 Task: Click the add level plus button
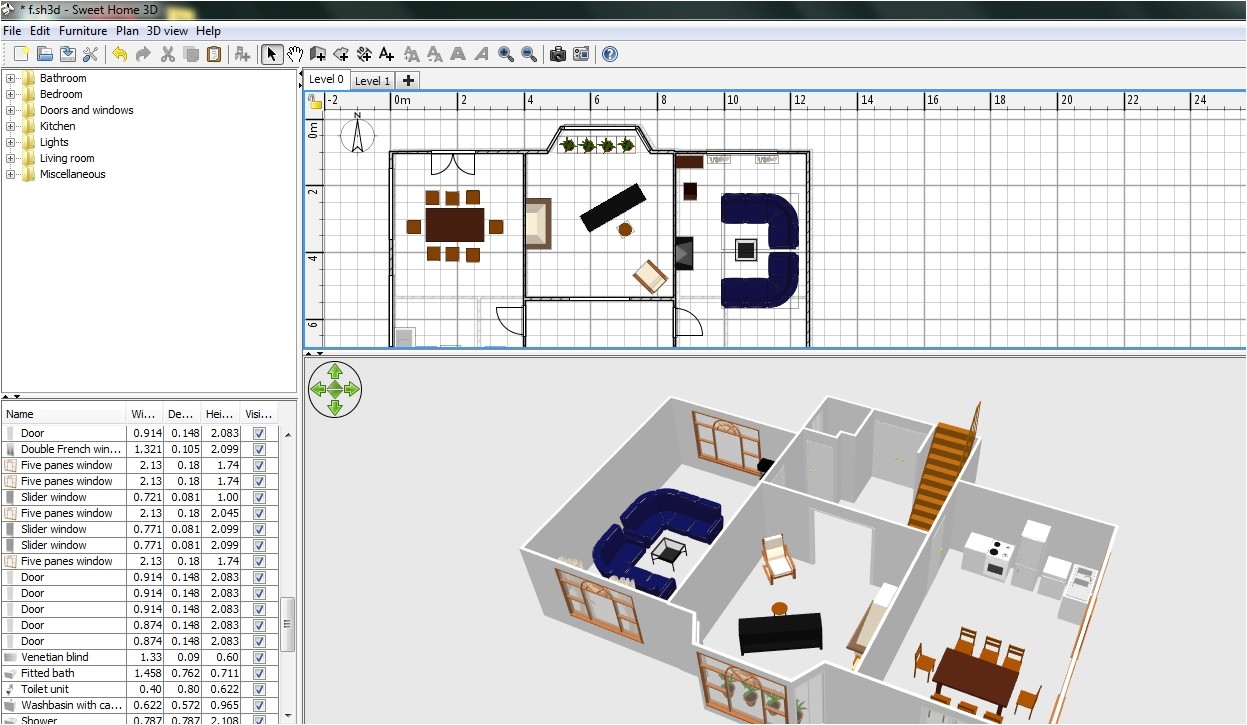click(408, 80)
